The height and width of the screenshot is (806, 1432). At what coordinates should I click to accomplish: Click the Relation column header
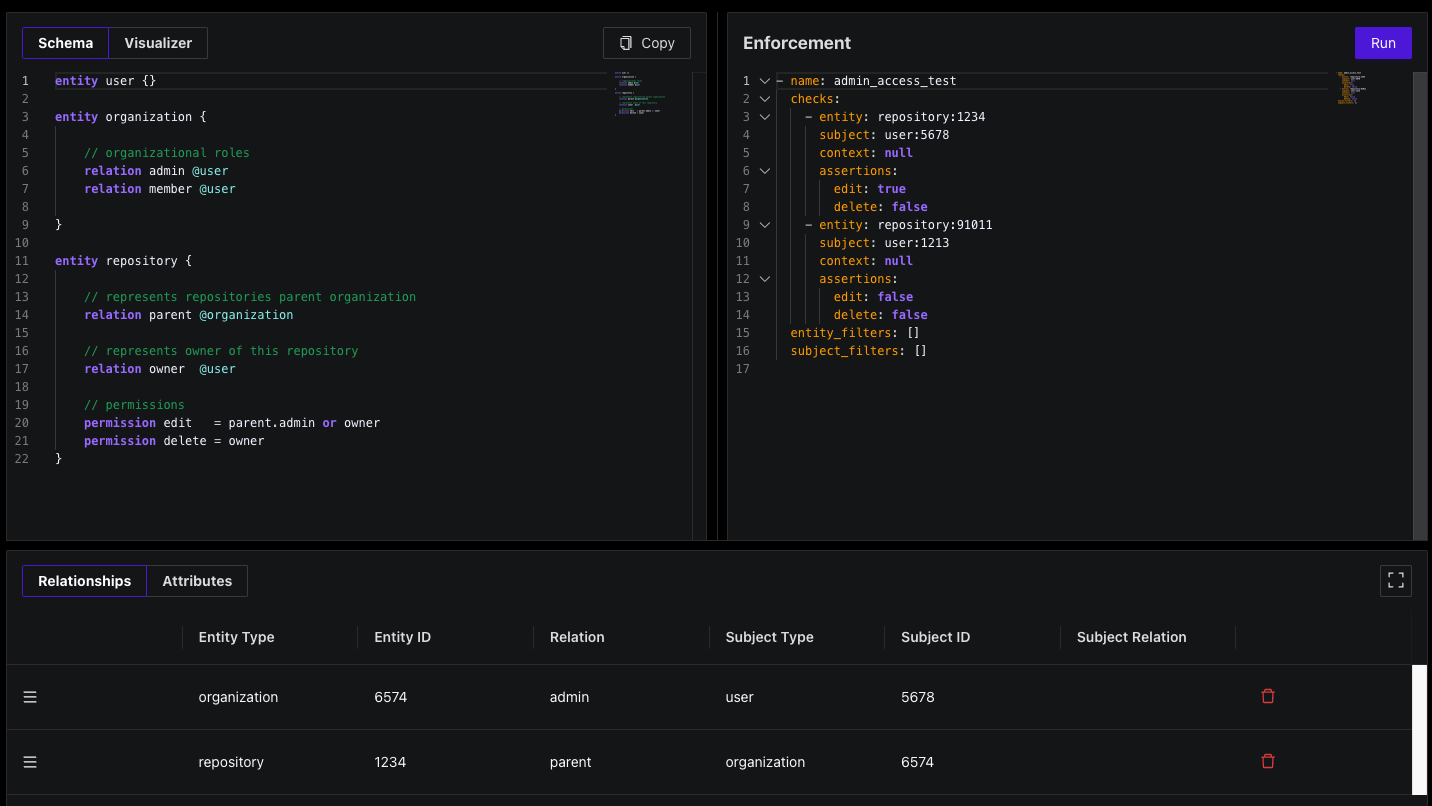tap(577, 637)
